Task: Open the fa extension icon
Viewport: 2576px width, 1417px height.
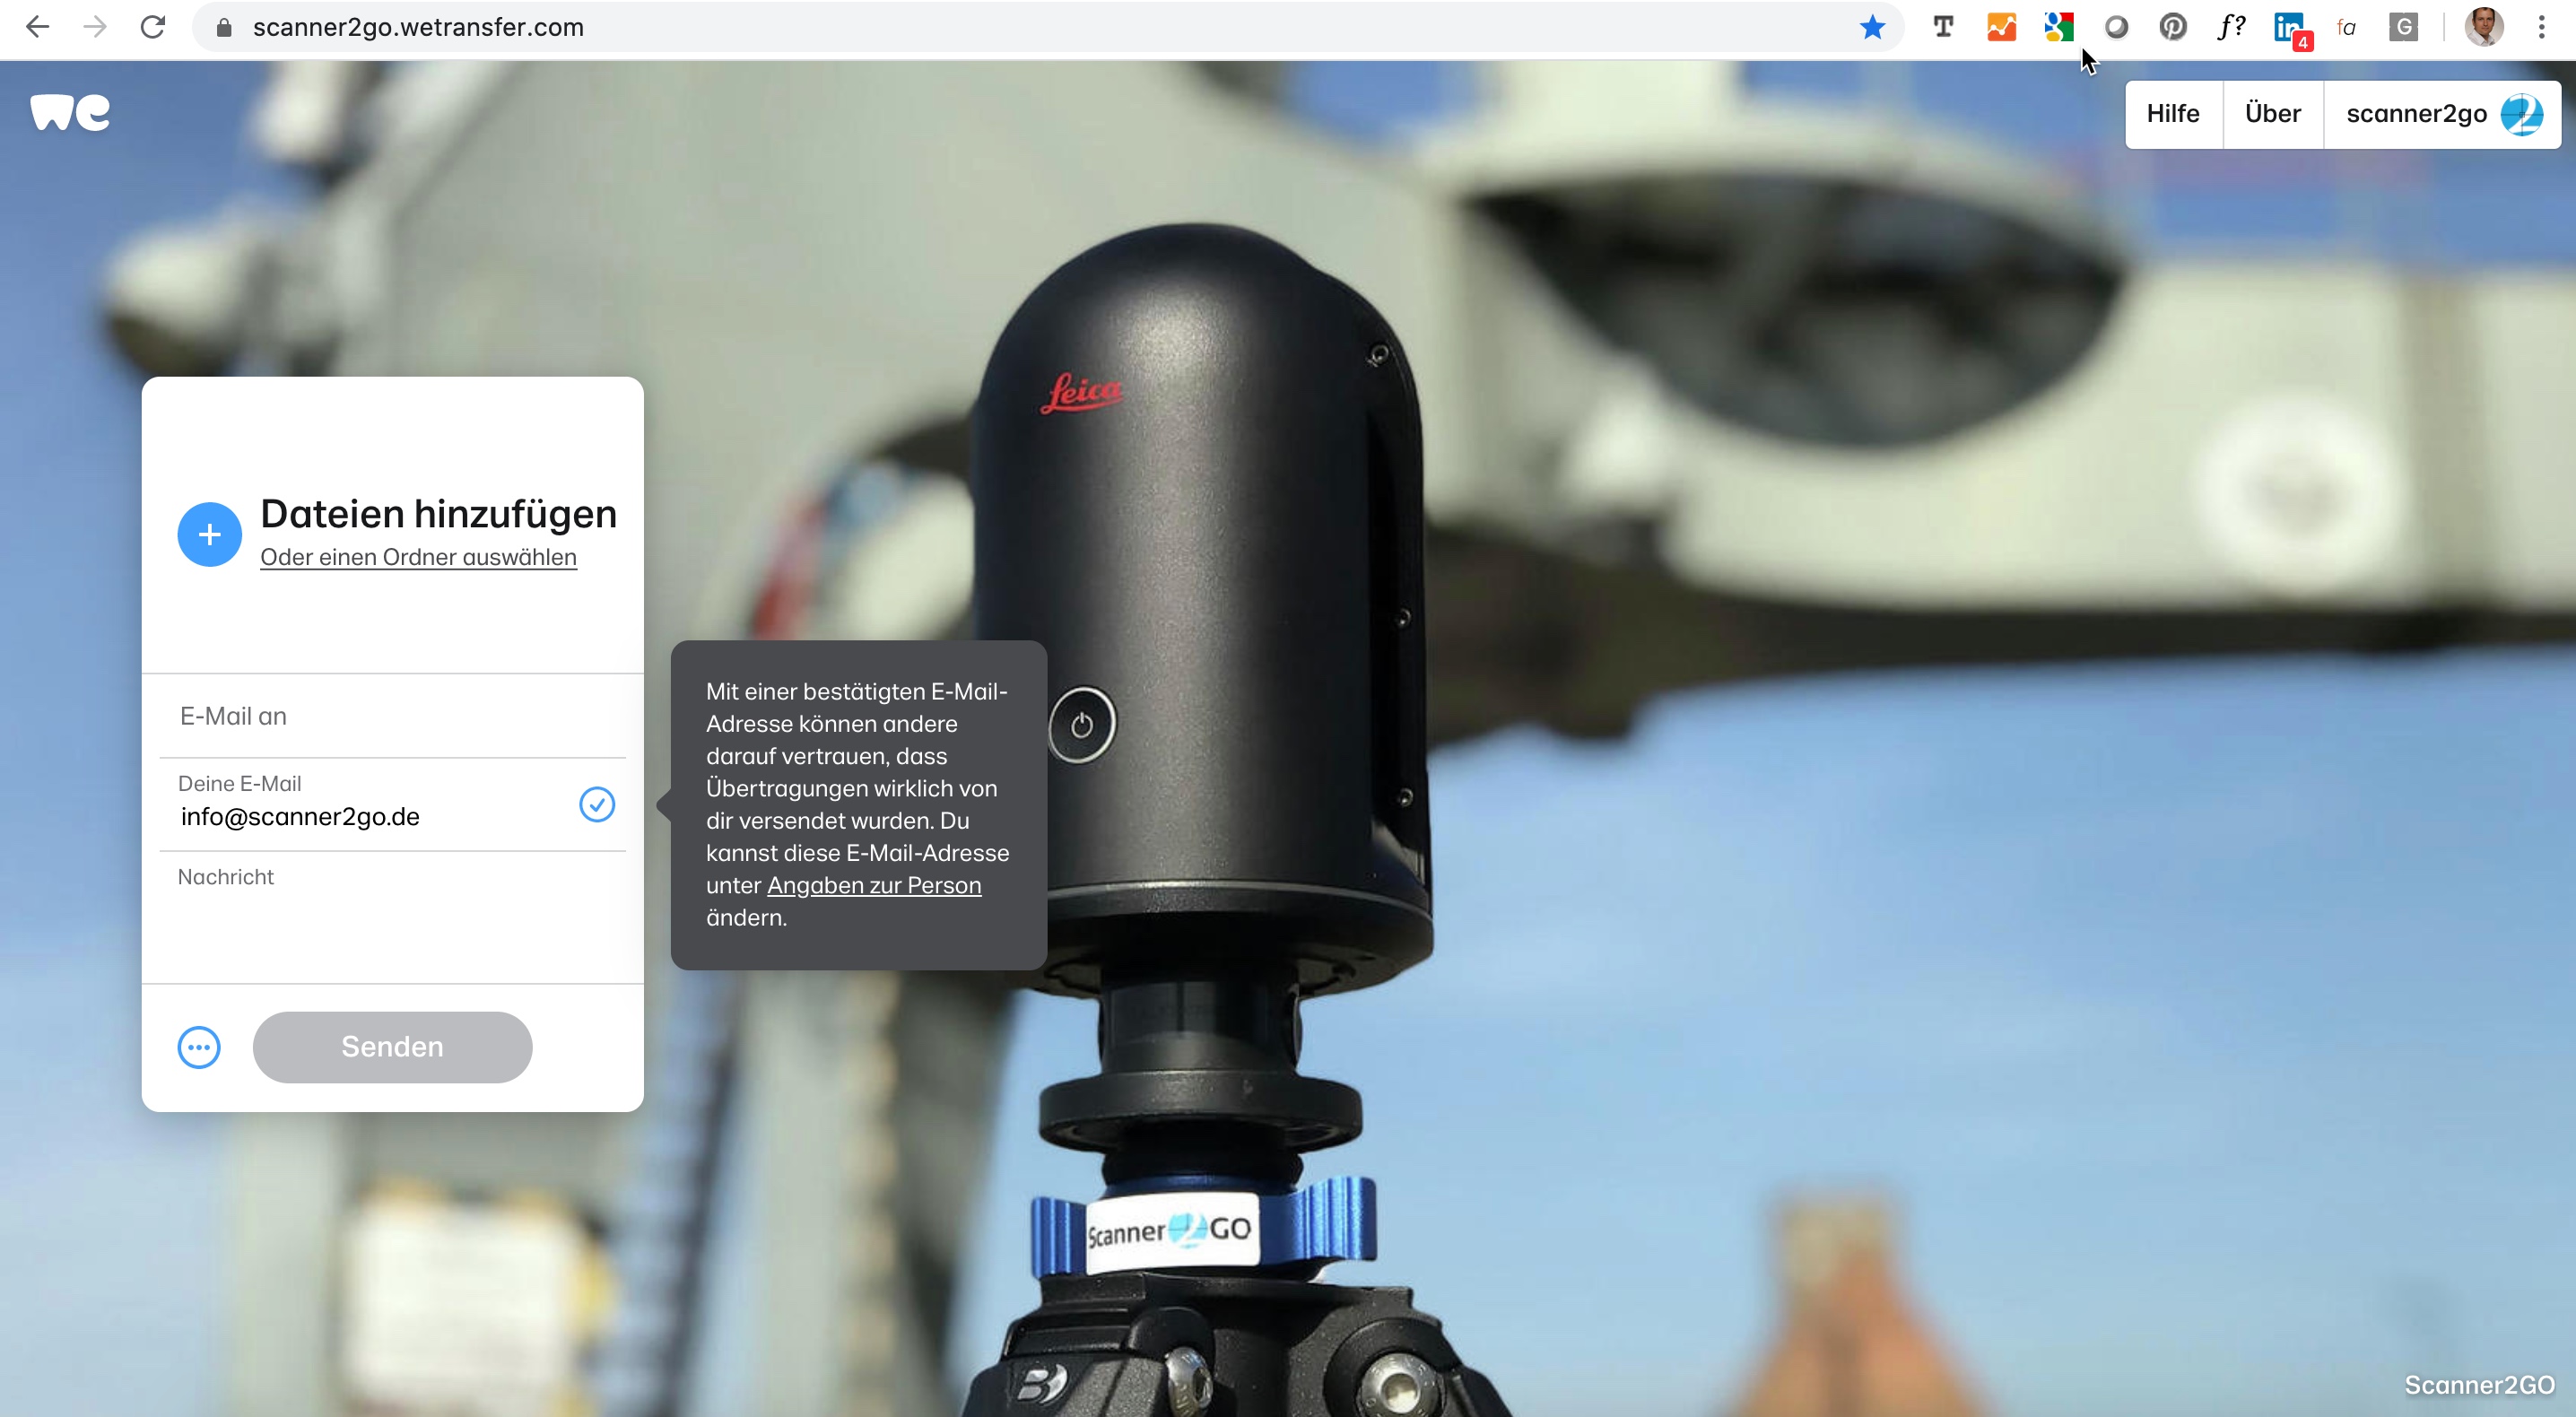Action: (2347, 27)
